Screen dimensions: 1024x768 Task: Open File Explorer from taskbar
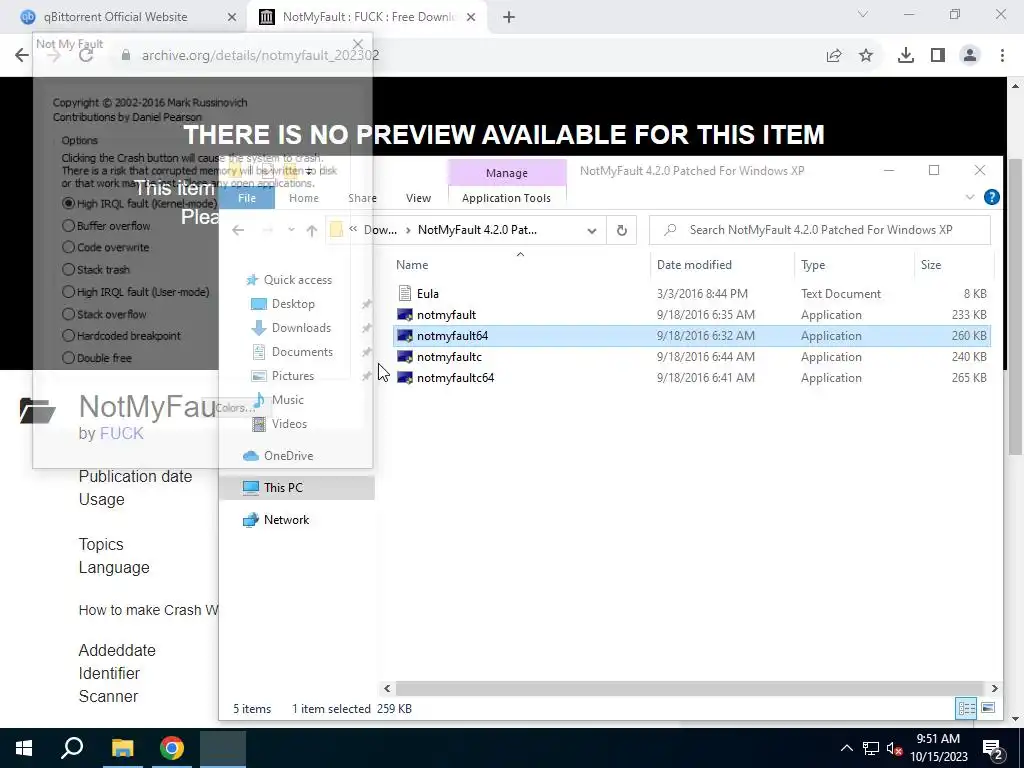(x=122, y=748)
